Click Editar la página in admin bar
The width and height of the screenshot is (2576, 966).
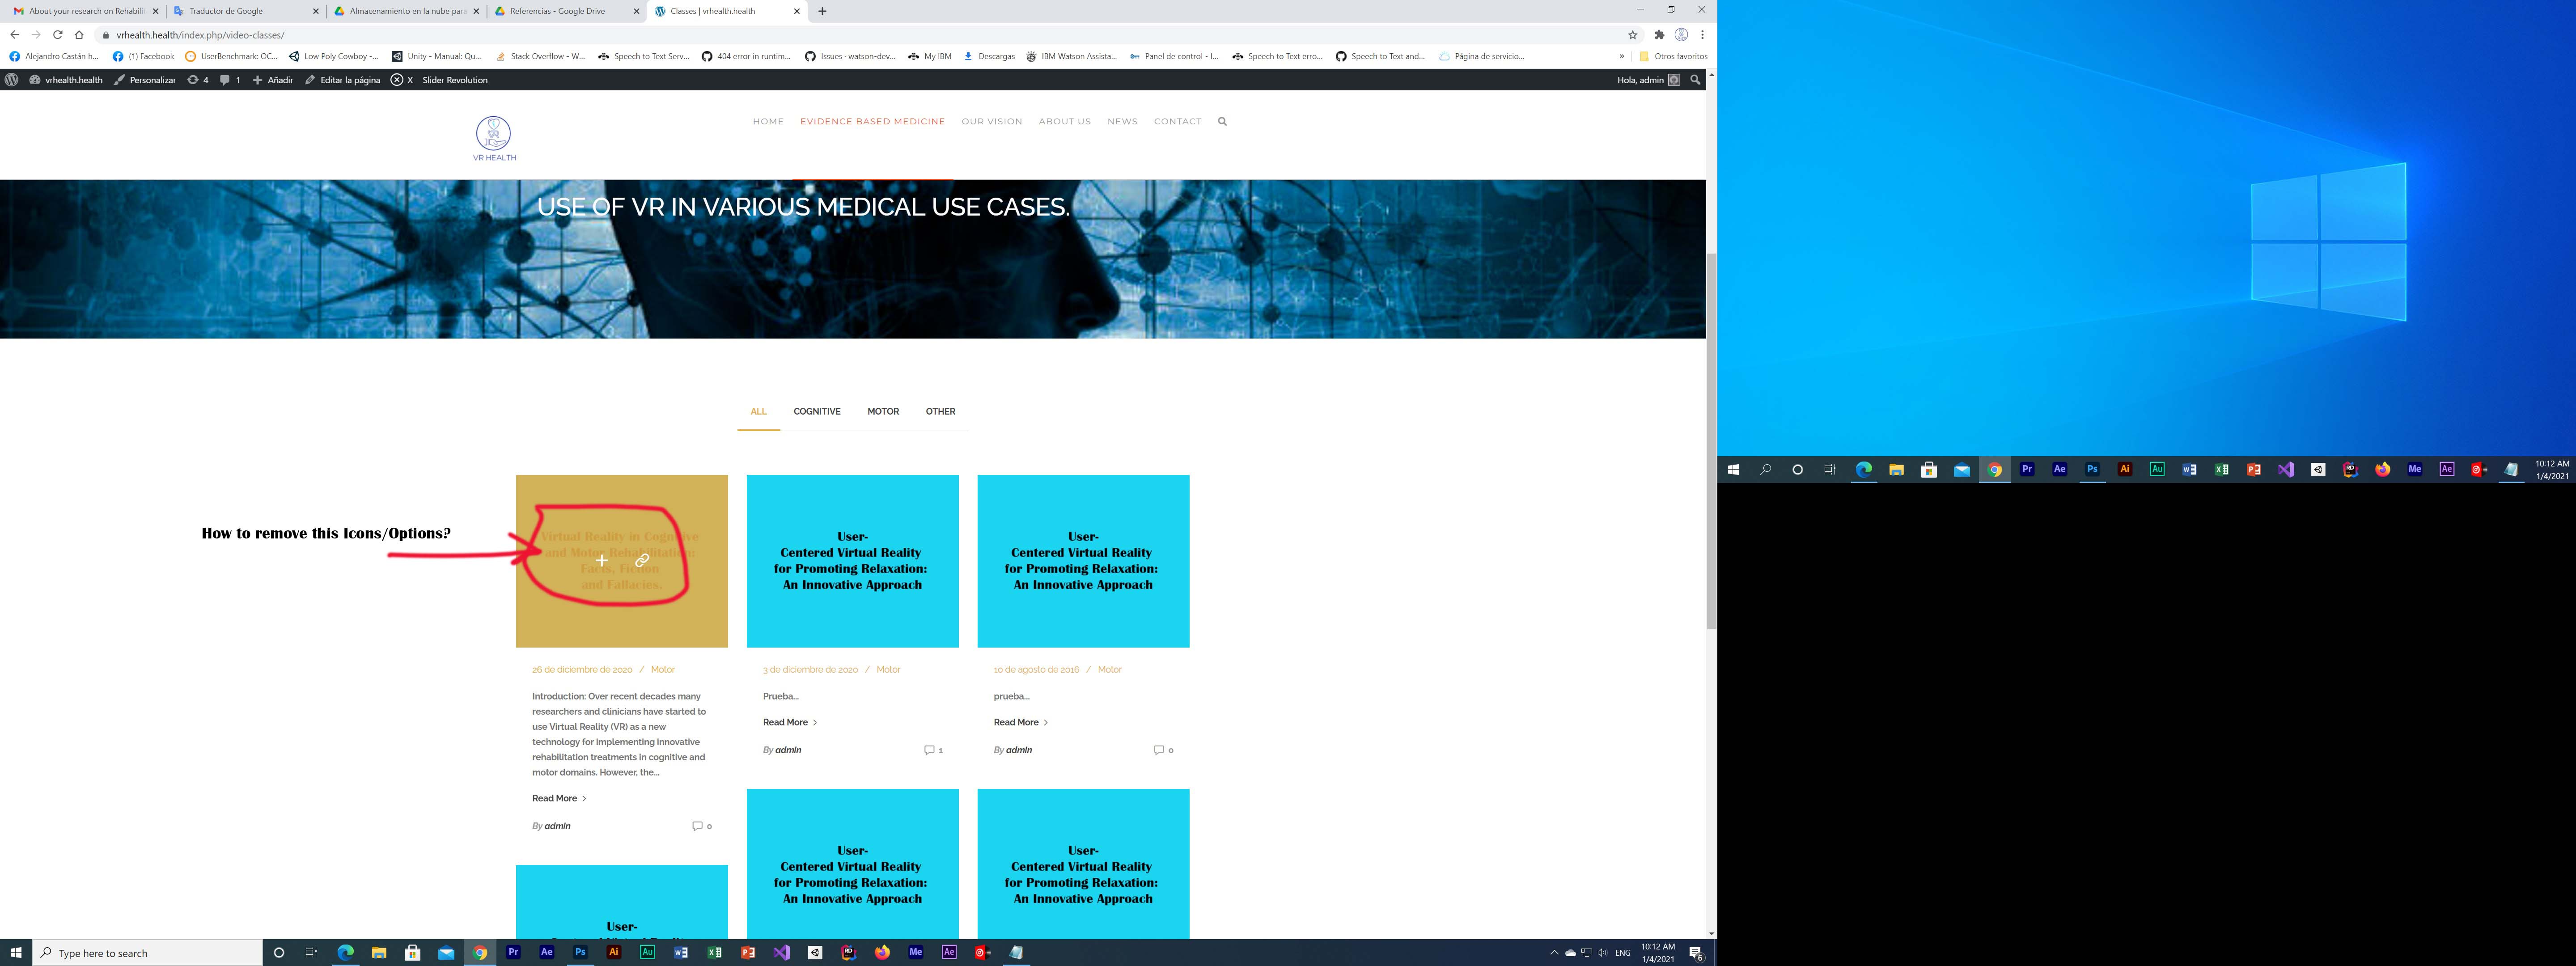343,80
